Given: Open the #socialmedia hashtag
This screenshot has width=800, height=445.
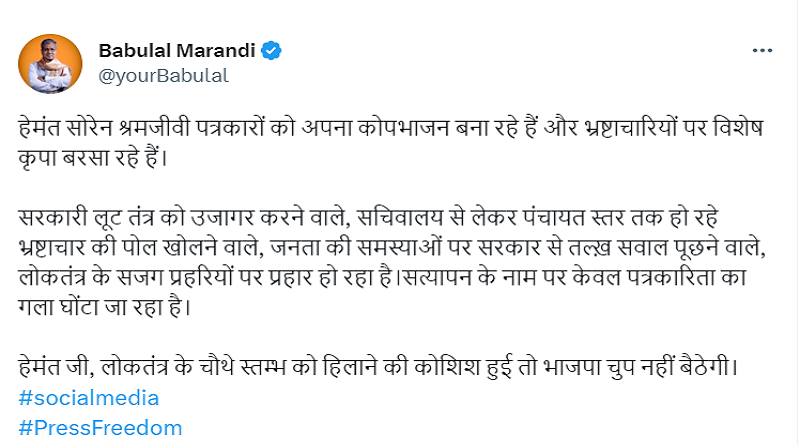Looking at the screenshot, I should tap(89, 398).
